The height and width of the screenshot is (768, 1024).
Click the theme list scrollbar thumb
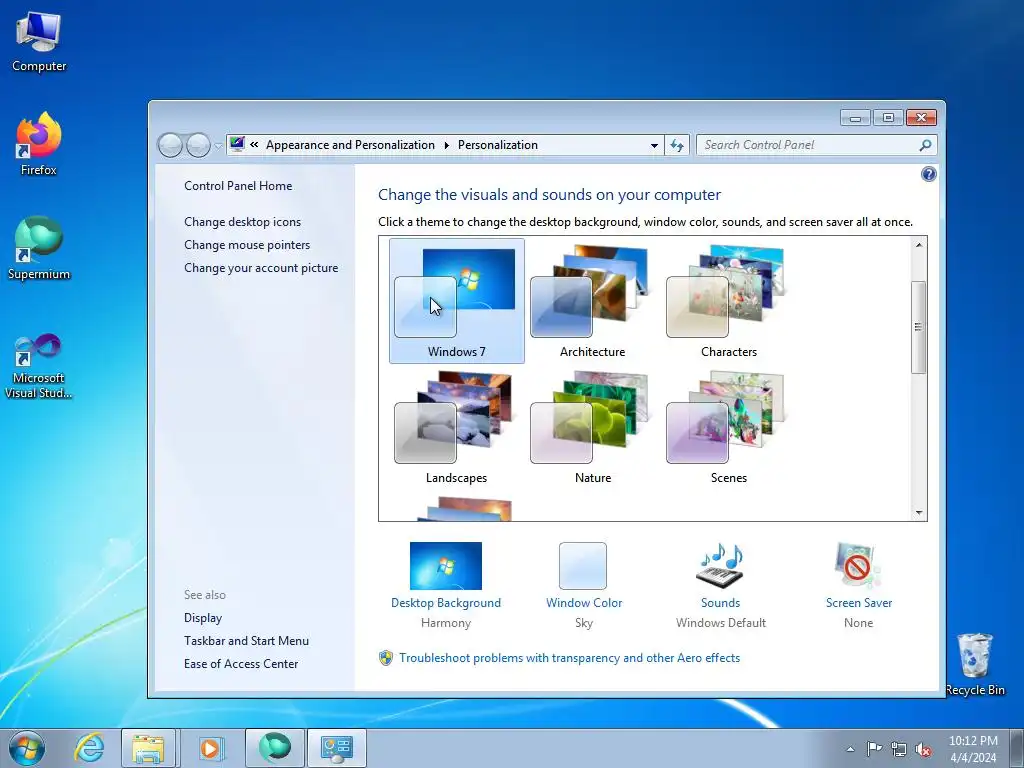coord(918,327)
